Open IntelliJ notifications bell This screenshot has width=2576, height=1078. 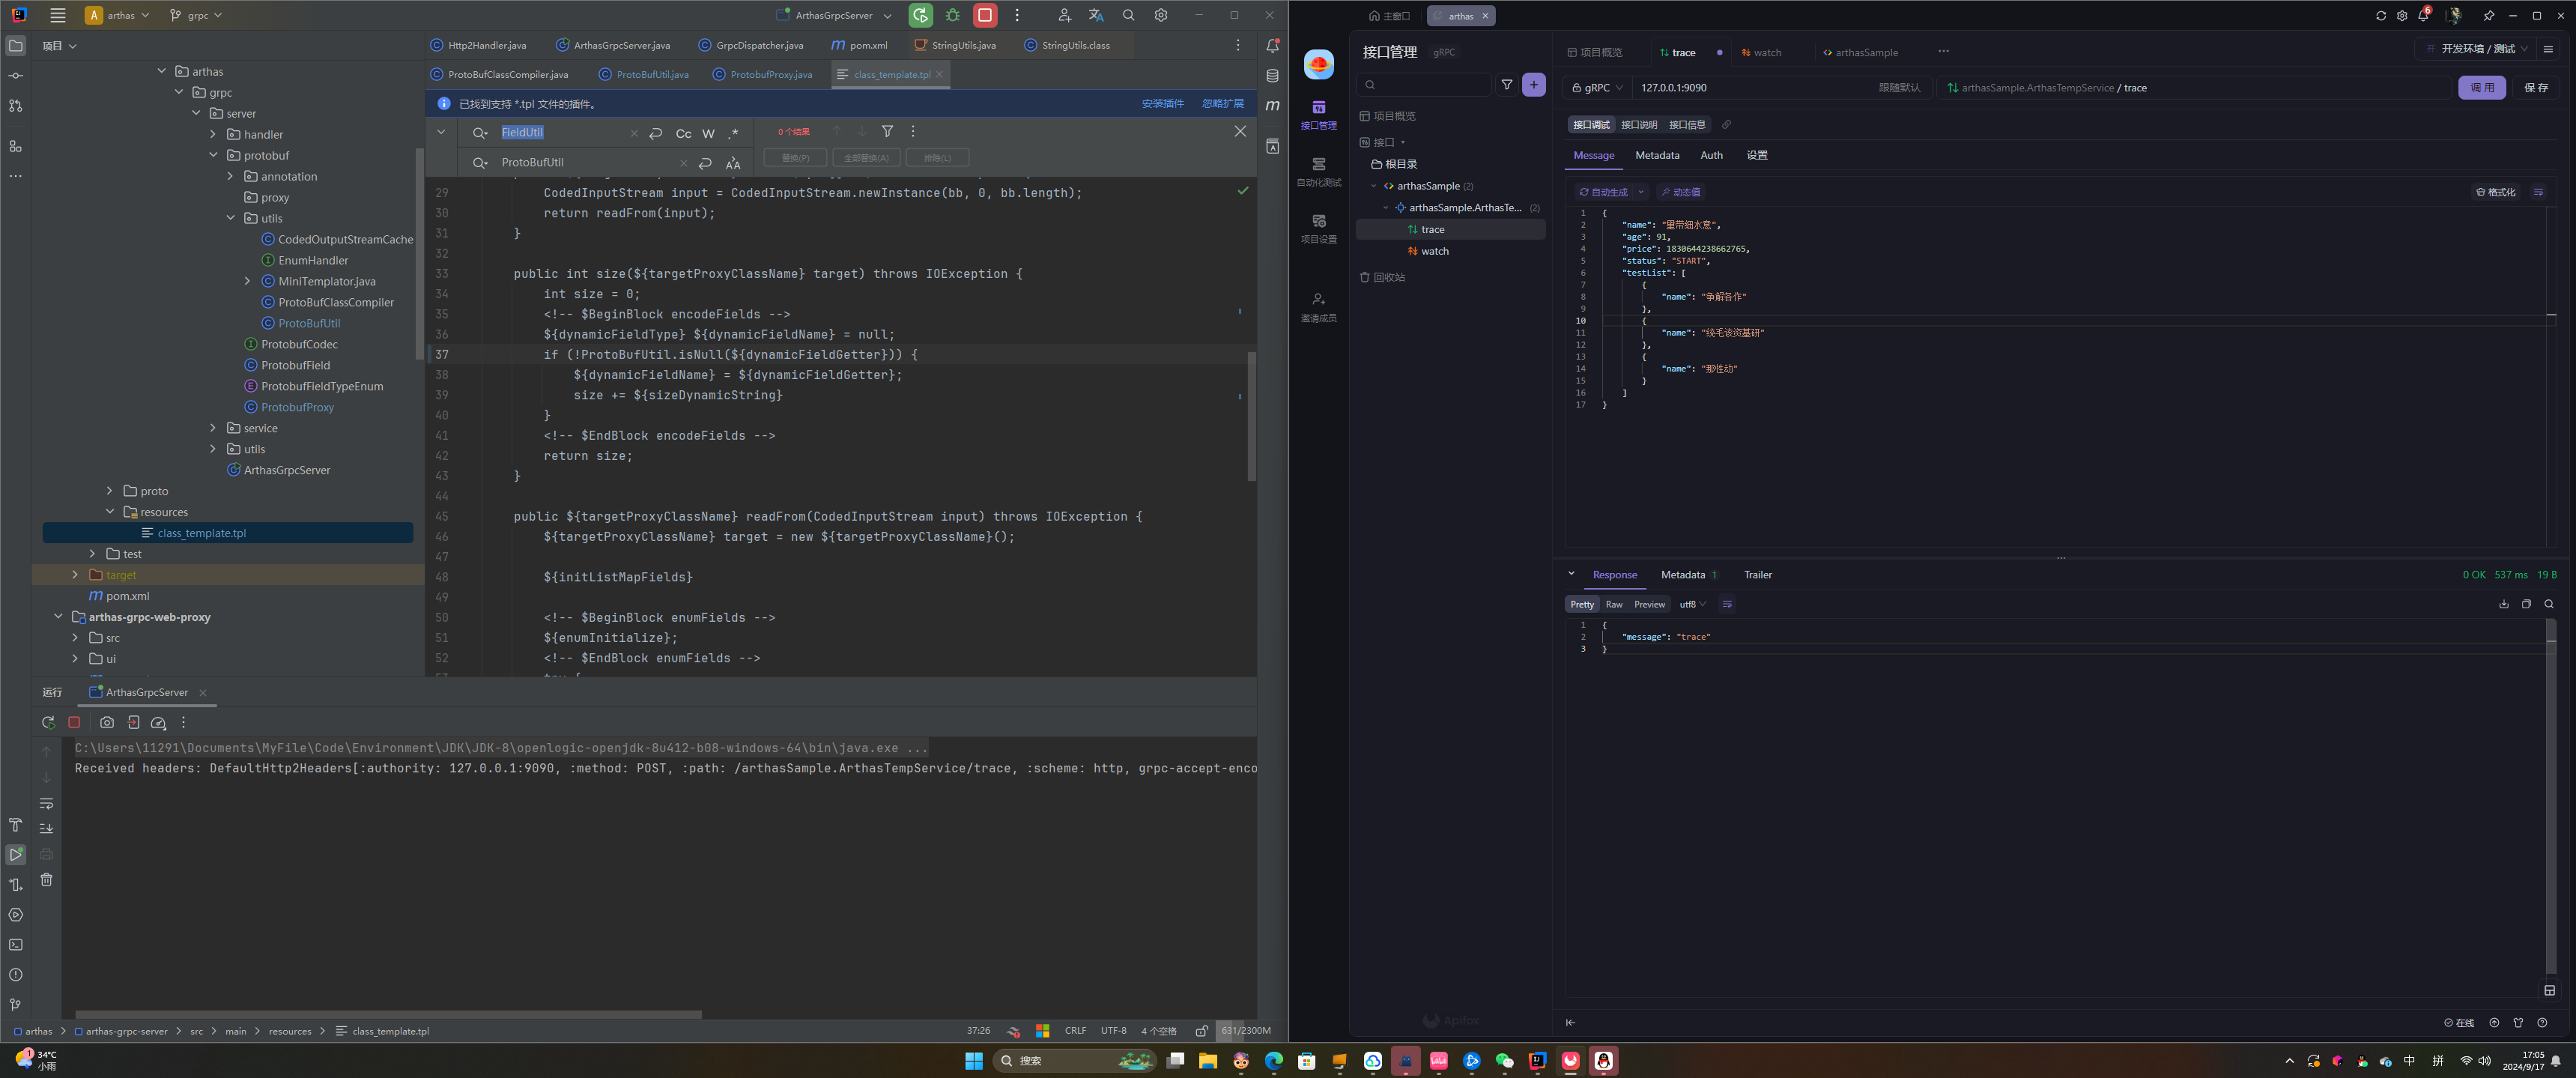click(1272, 46)
